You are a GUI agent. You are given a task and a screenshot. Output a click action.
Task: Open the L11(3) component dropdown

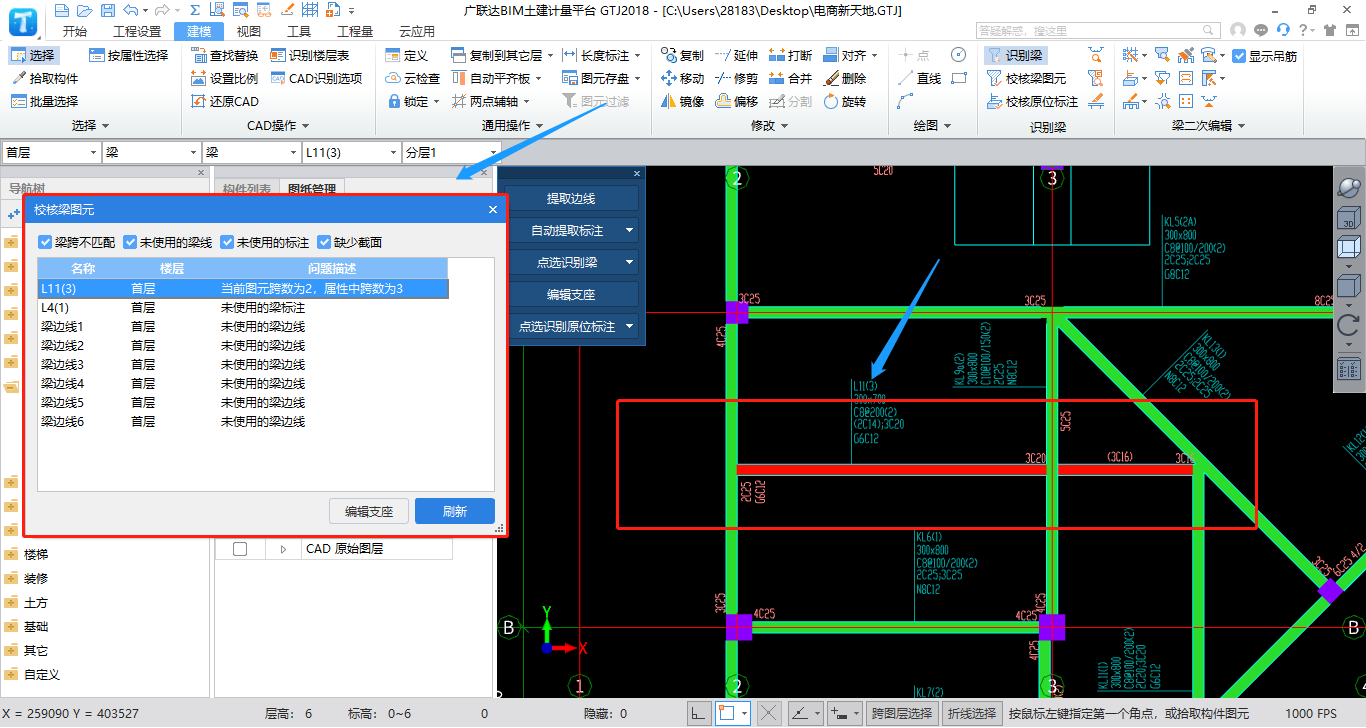pos(350,153)
